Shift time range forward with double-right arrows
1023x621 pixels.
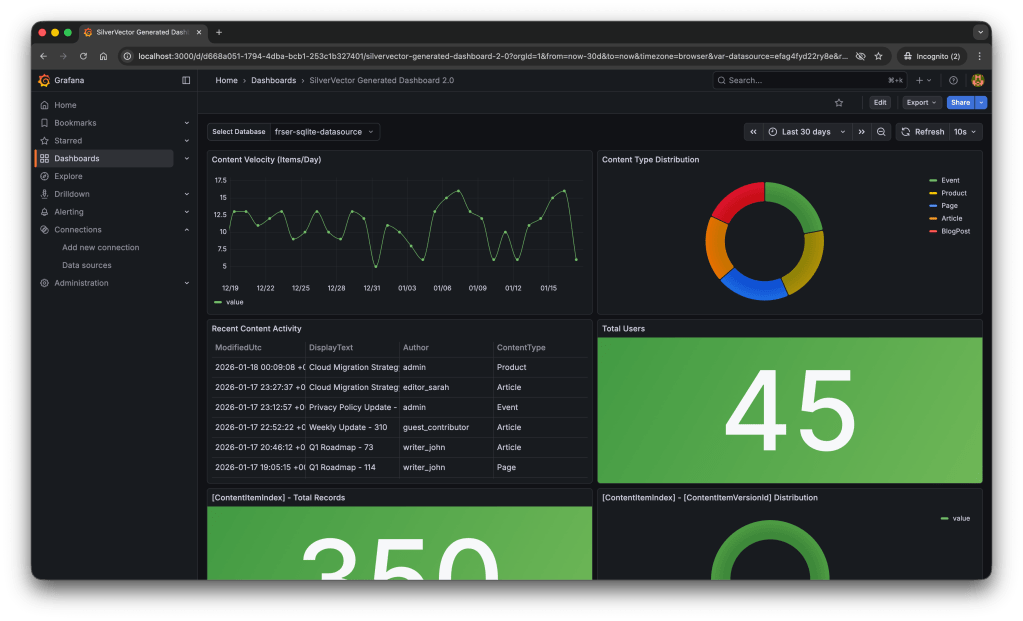click(861, 132)
